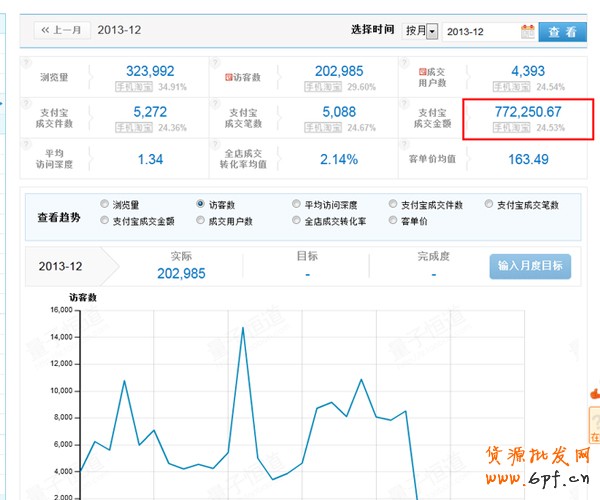Click the conversion rate value 2.14%

pos(339,159)
